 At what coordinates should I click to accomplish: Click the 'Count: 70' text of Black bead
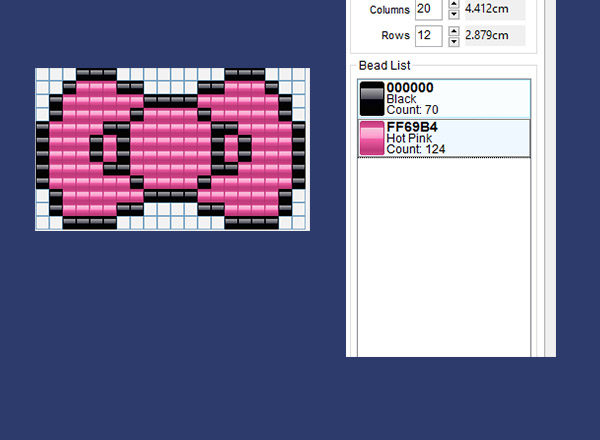412,110
